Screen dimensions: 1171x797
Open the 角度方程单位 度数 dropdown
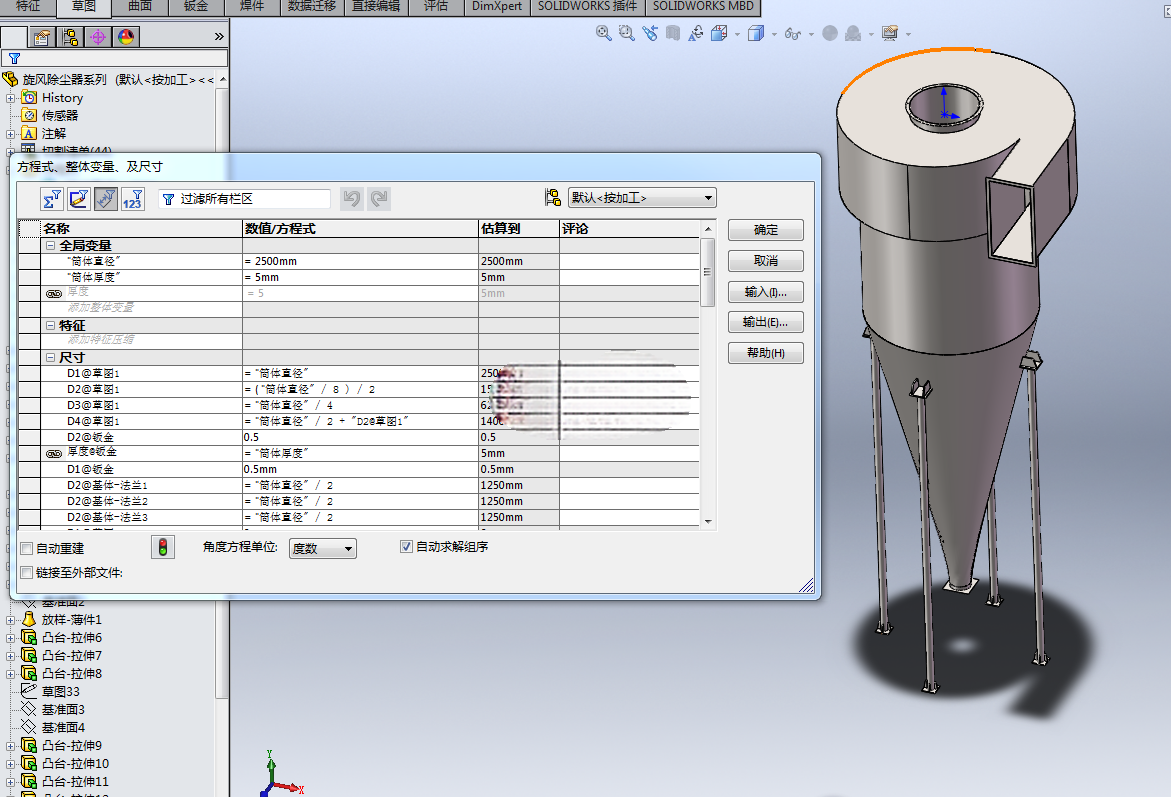(323, 548)
